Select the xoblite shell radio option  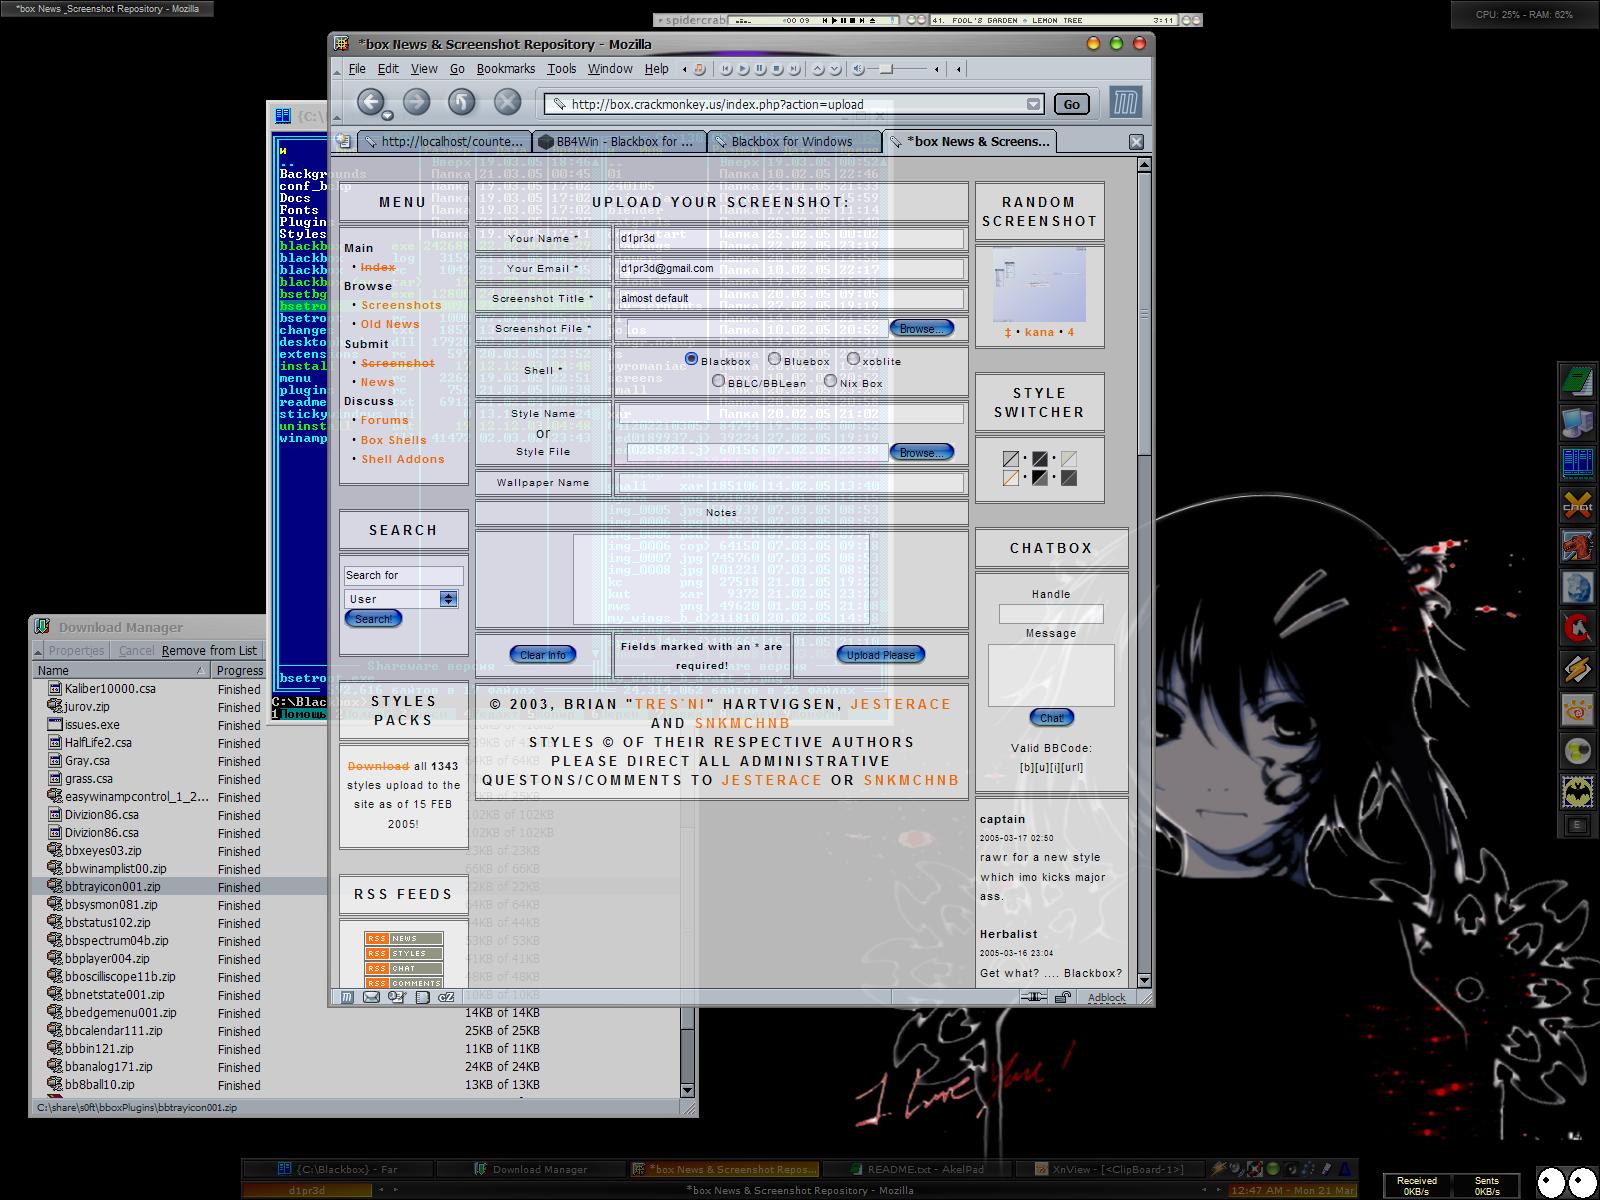click(x=853, y=359)
